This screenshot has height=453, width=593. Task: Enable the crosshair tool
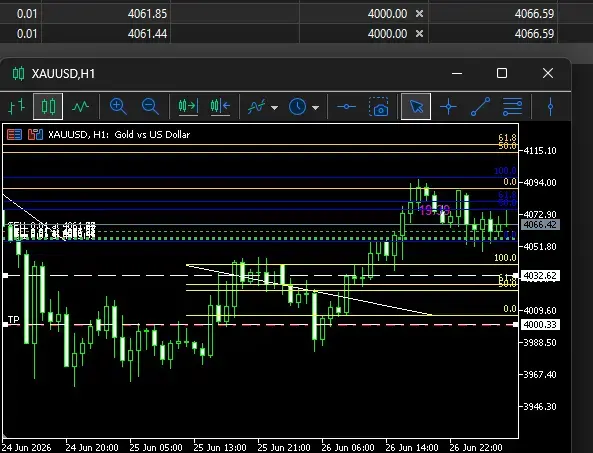448,107
